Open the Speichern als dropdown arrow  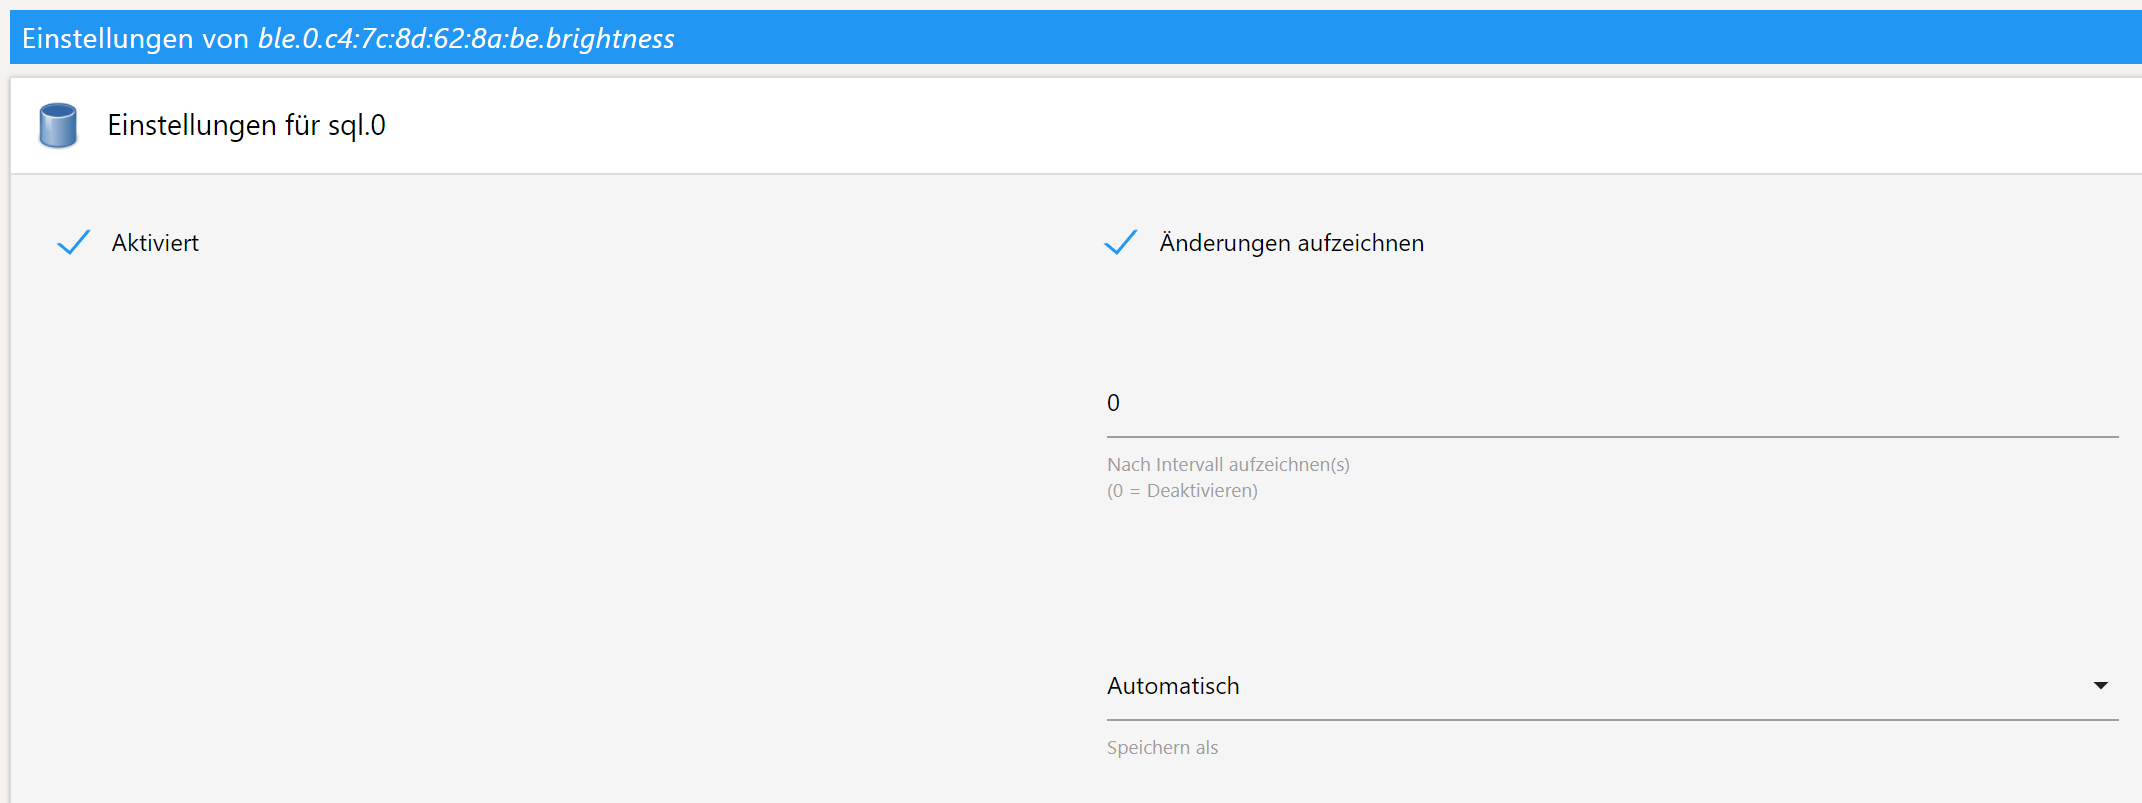[2100, 686]
